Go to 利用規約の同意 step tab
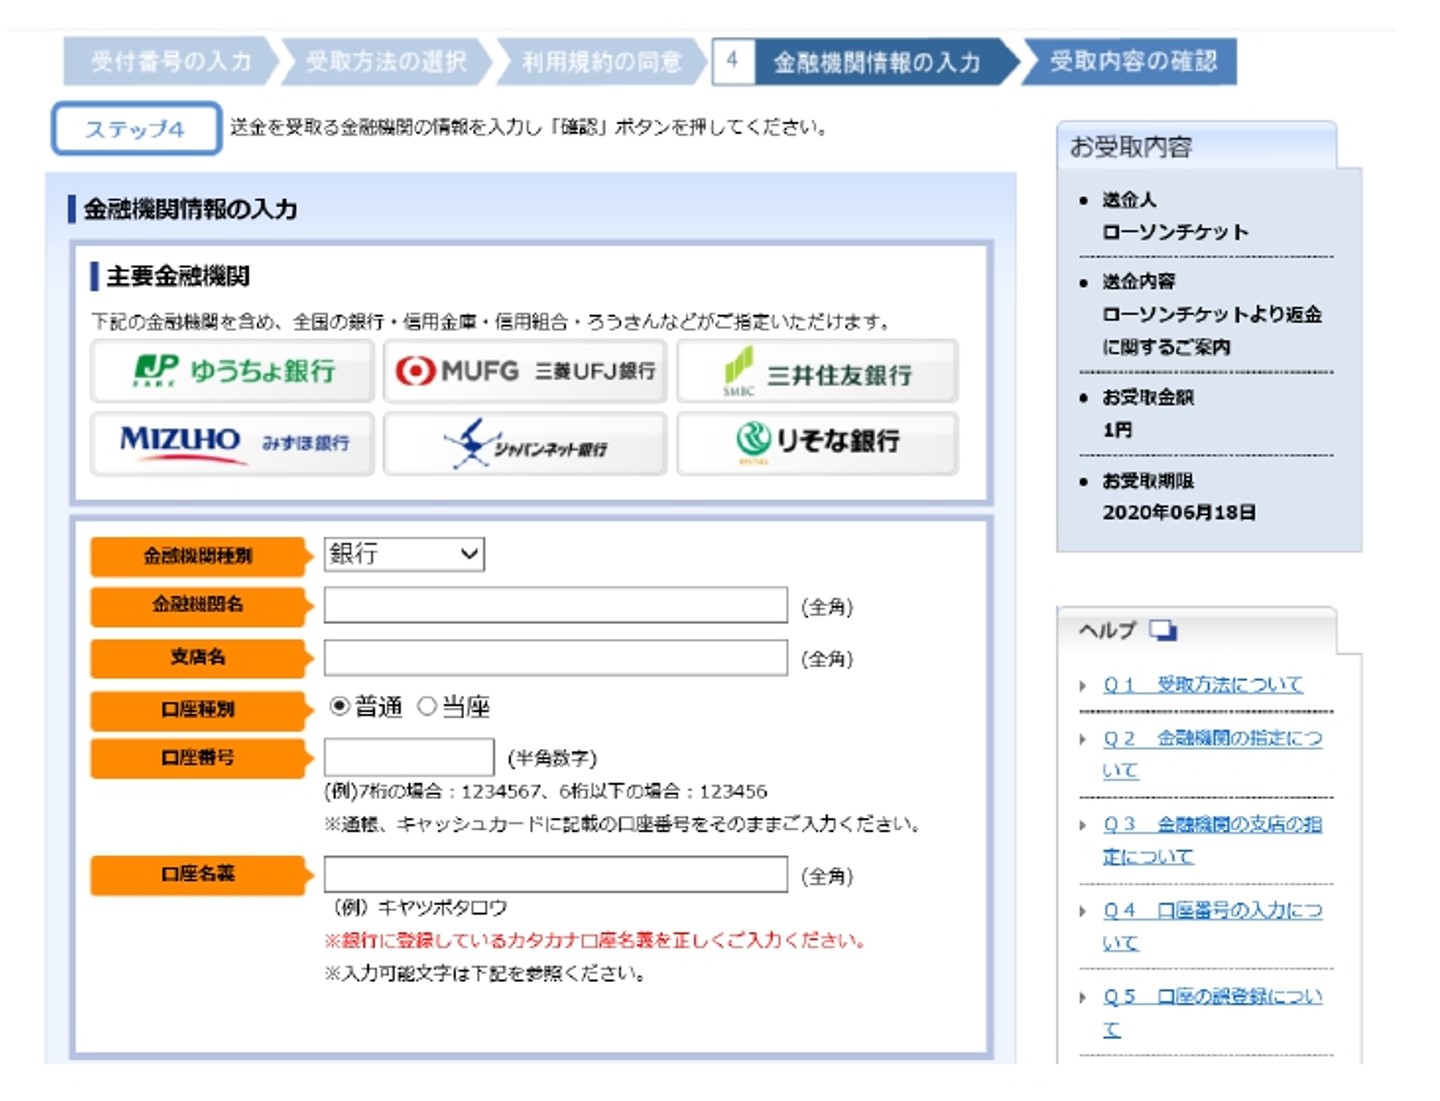 (x=601, y=61)
